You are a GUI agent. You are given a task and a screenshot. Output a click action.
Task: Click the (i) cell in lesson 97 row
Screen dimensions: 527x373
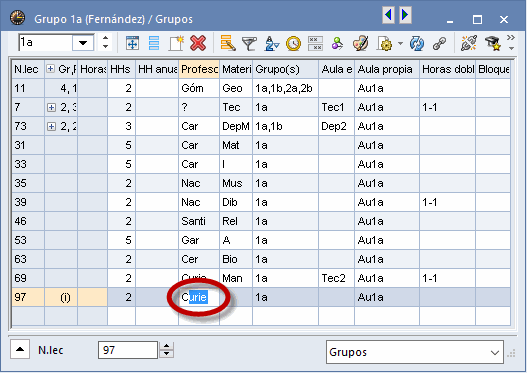(x=61, y=297)
